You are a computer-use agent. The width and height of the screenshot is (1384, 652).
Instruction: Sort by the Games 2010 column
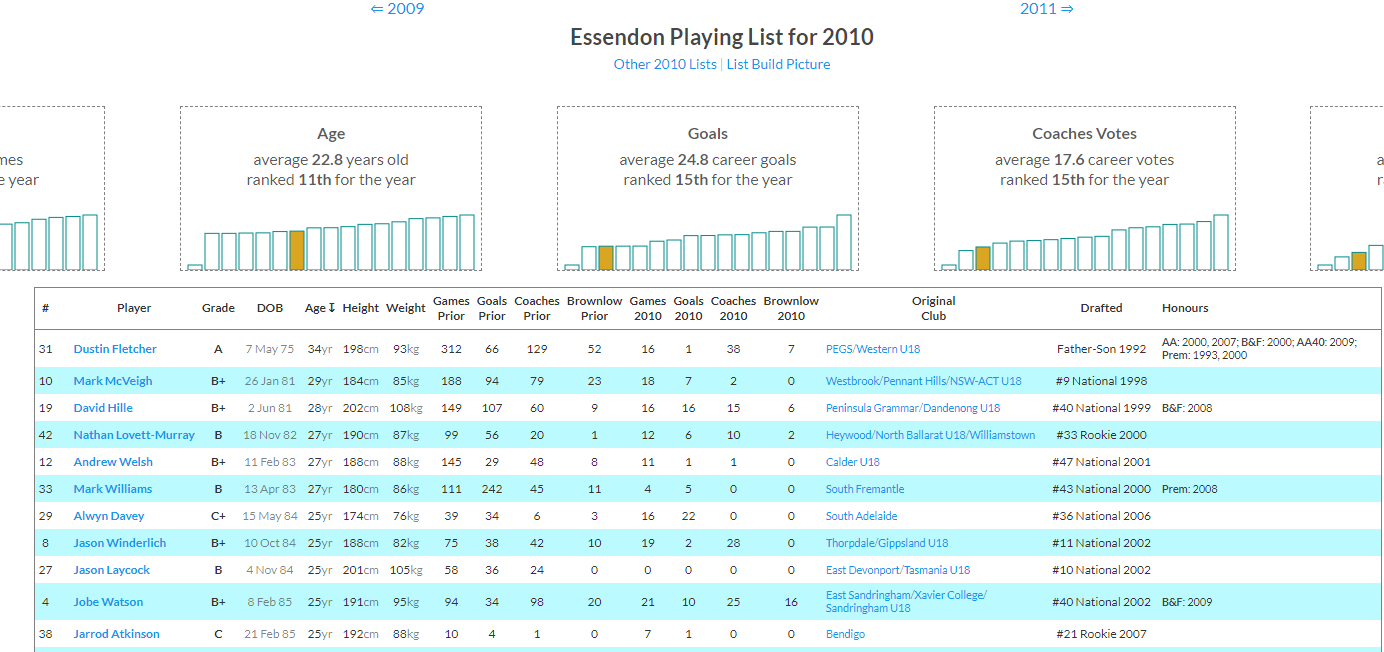[648, 308]
